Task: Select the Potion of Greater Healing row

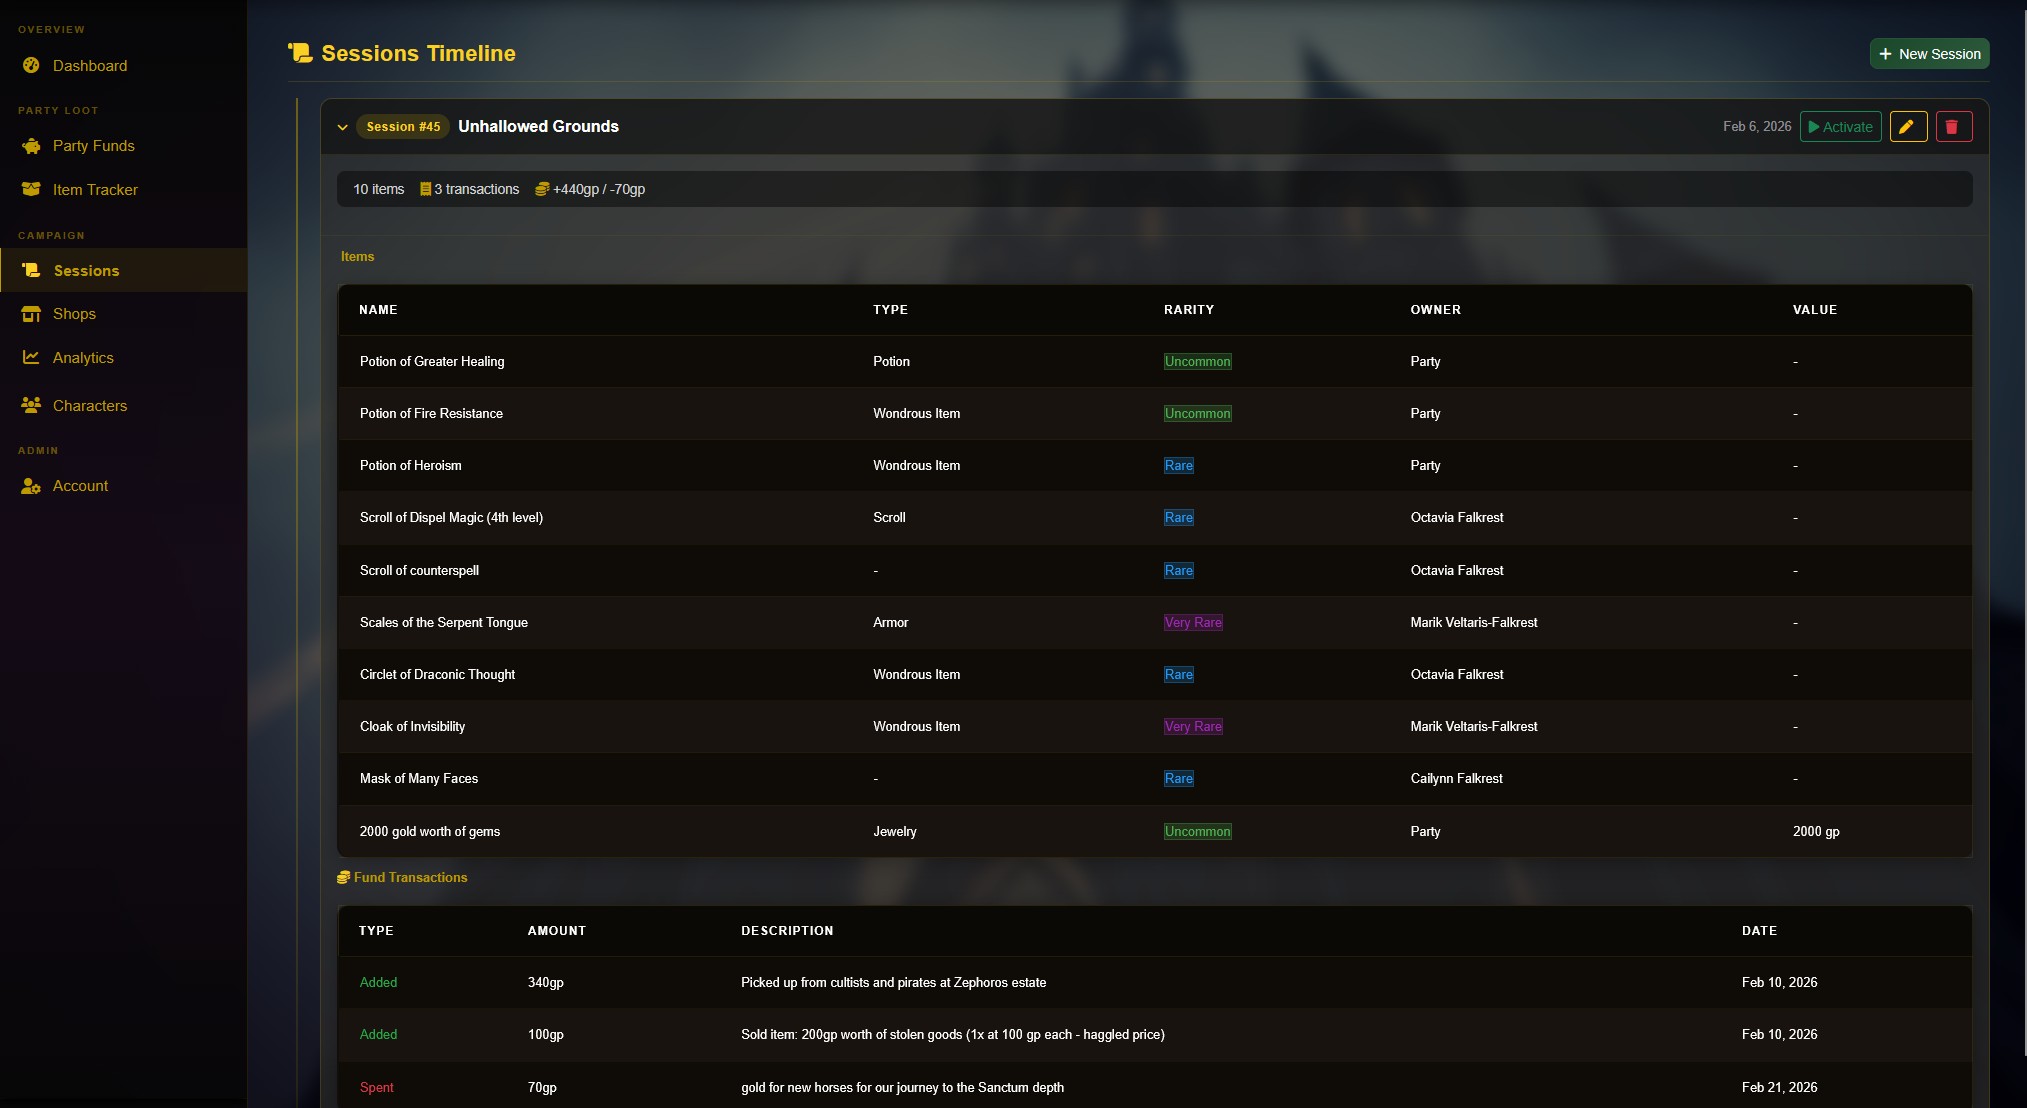Action: [x=432, y=362]
